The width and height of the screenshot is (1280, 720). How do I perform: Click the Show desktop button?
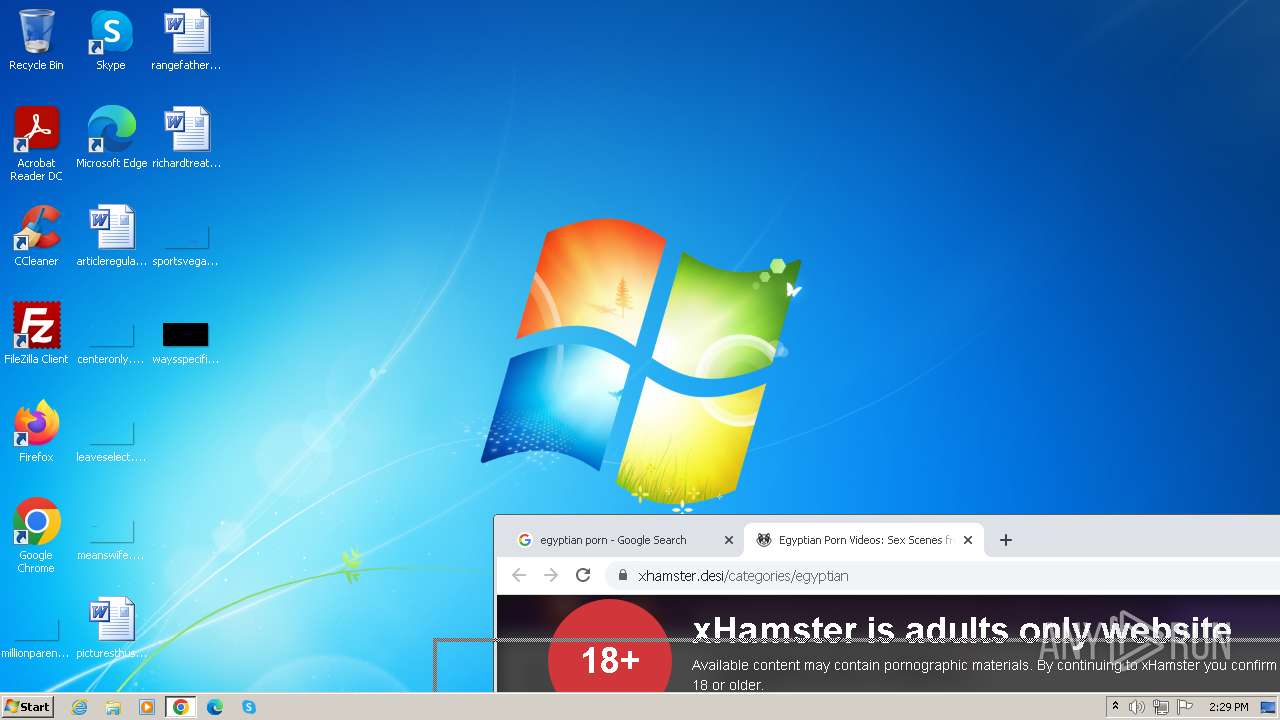point(1268,707)
